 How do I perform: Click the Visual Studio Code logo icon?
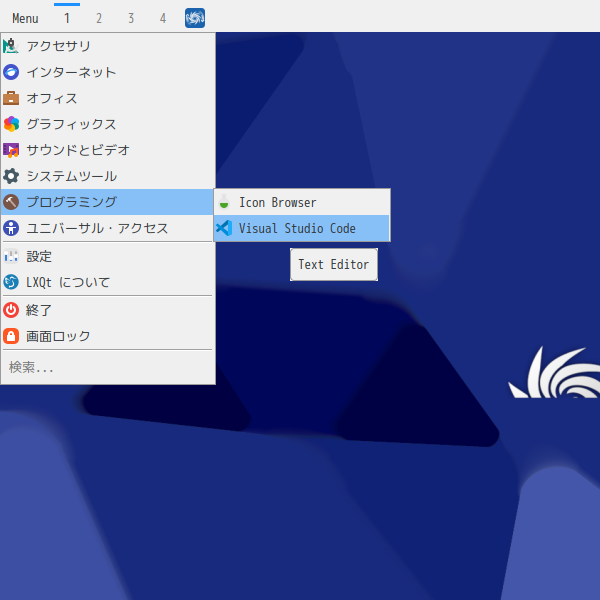pos(224,228)
